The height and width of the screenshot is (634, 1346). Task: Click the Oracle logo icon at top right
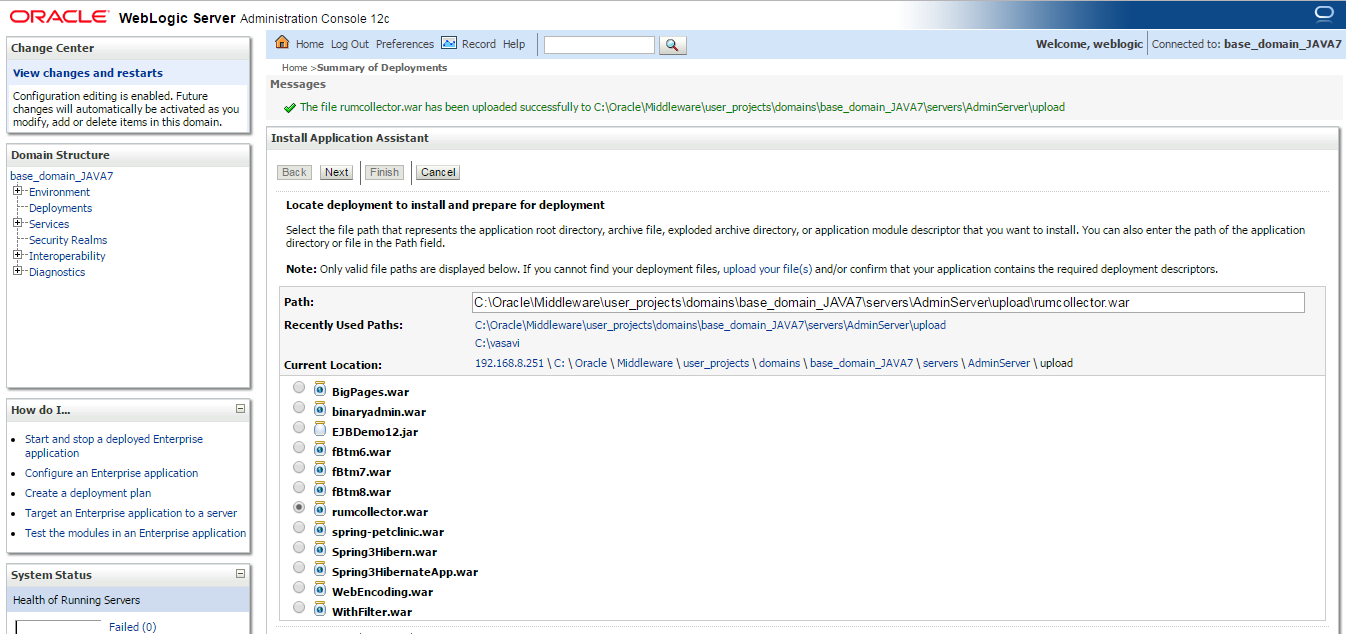coord(1325,13)
